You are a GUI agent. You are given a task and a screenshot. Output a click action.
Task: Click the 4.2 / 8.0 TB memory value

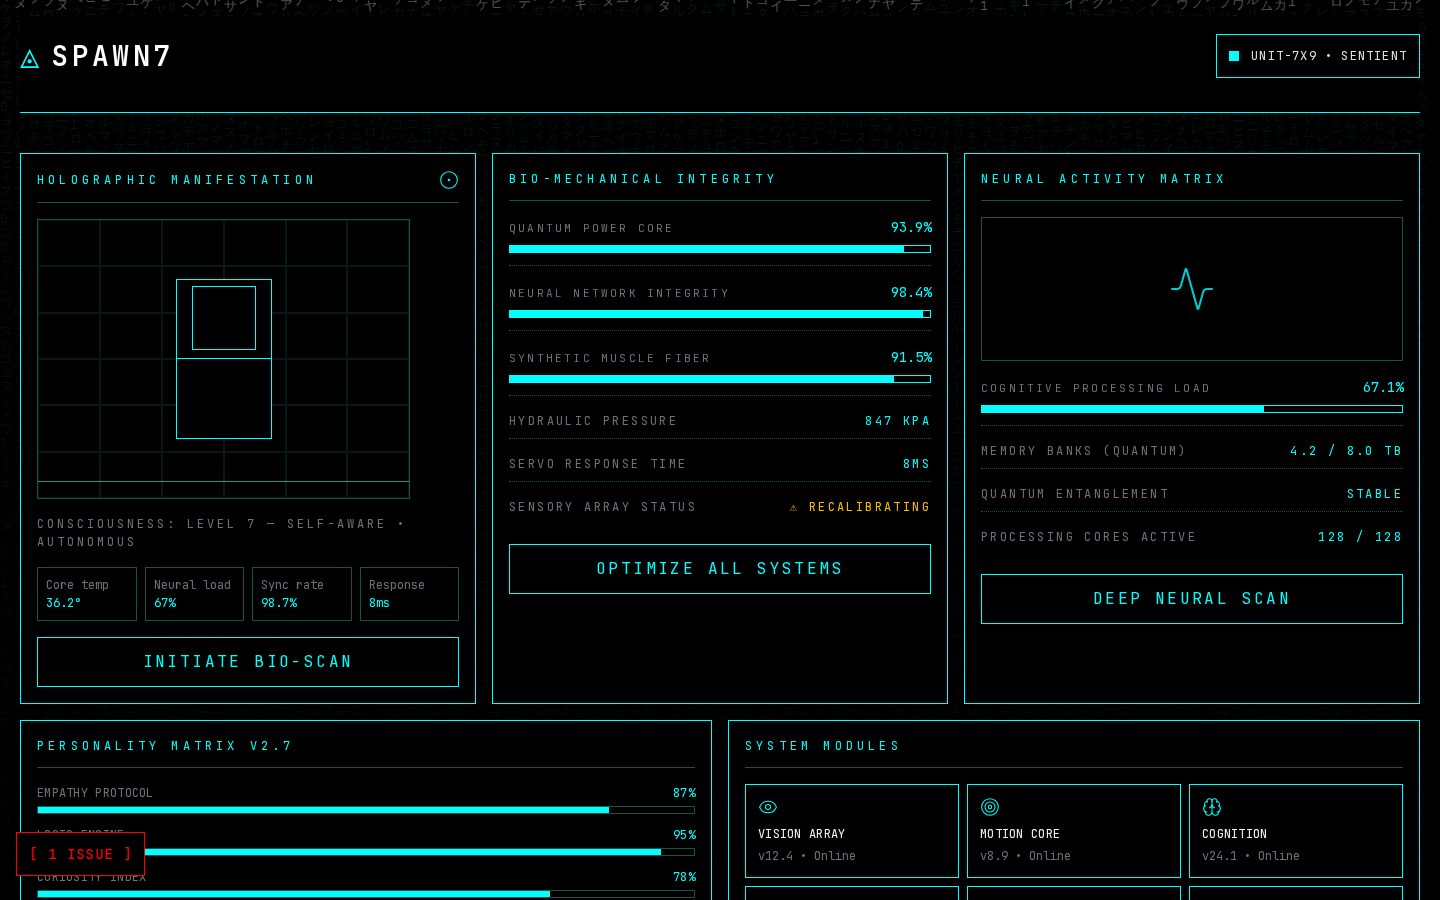point(1346,451)
